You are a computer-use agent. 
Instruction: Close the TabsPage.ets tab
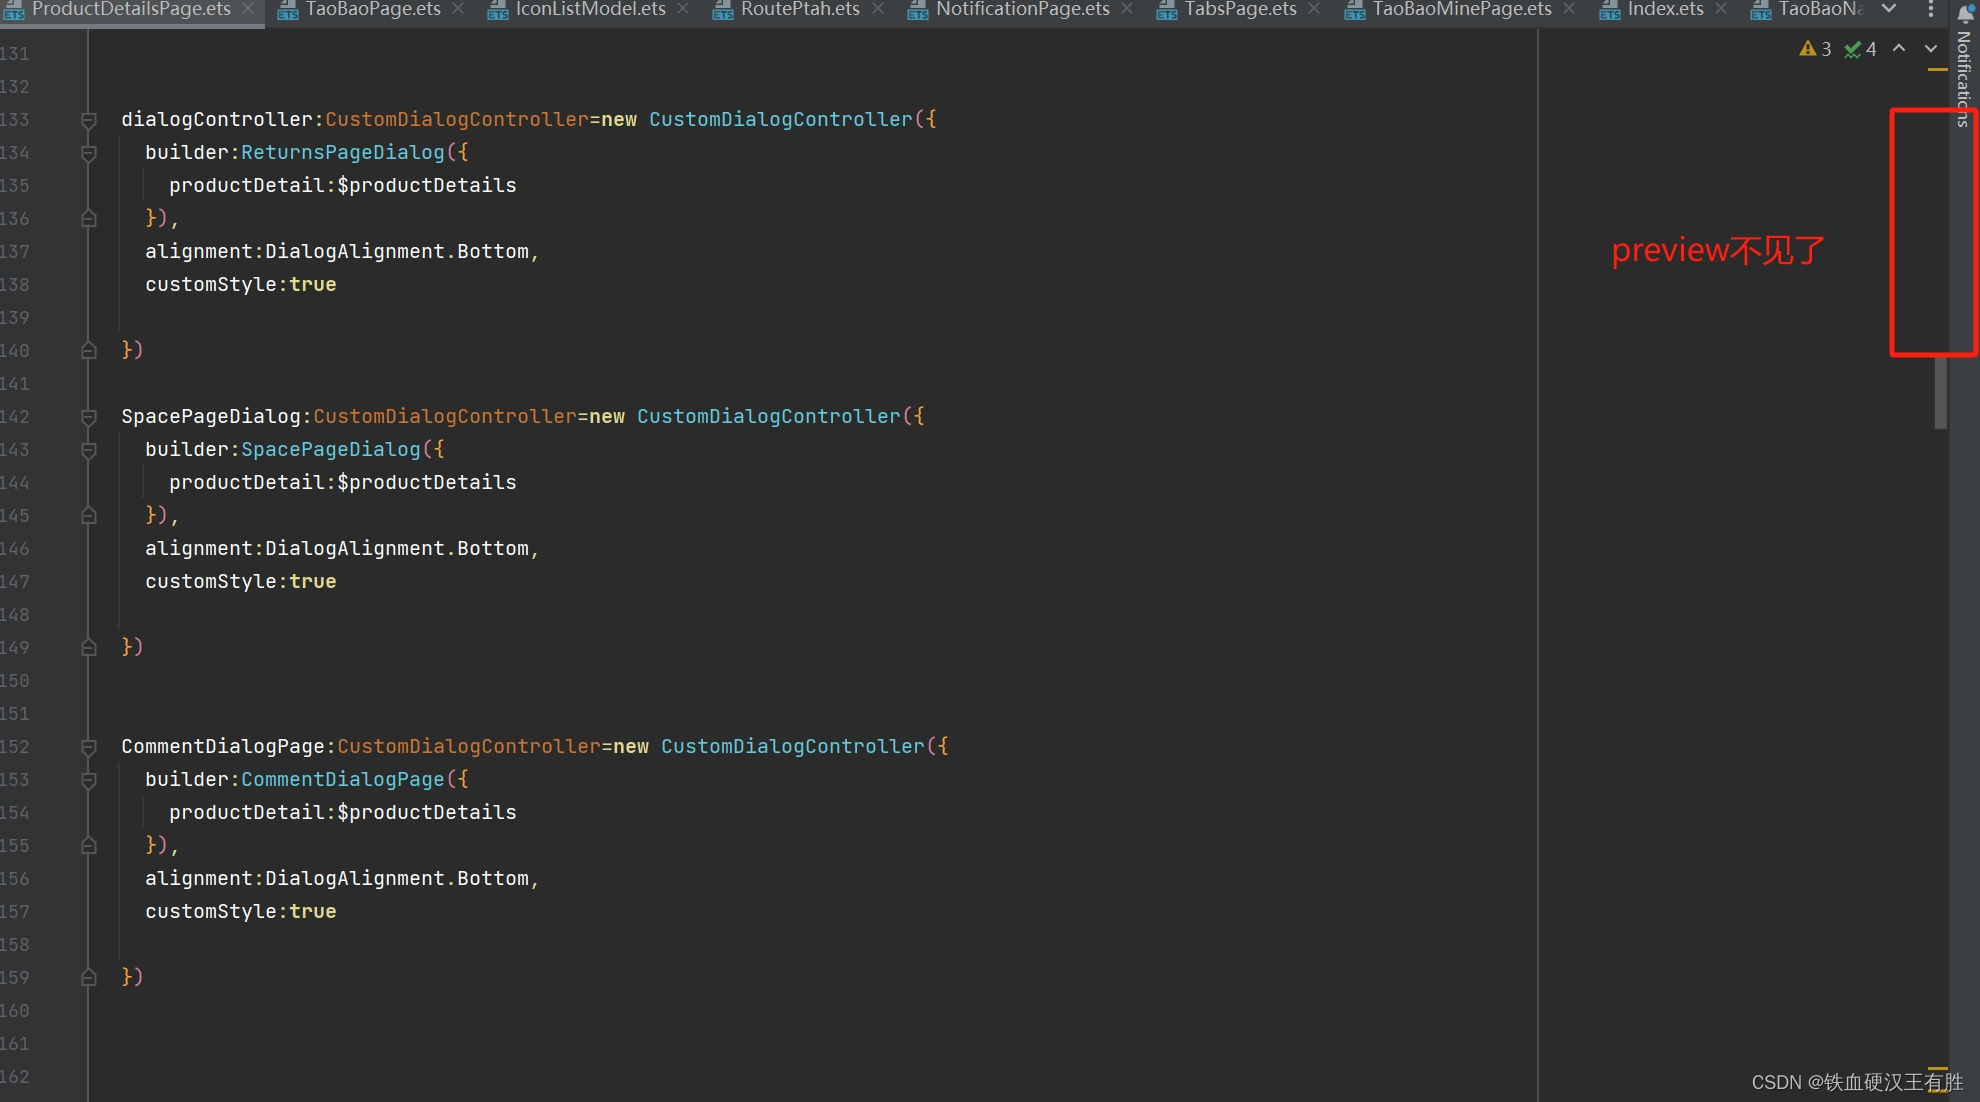[1314, 9]
